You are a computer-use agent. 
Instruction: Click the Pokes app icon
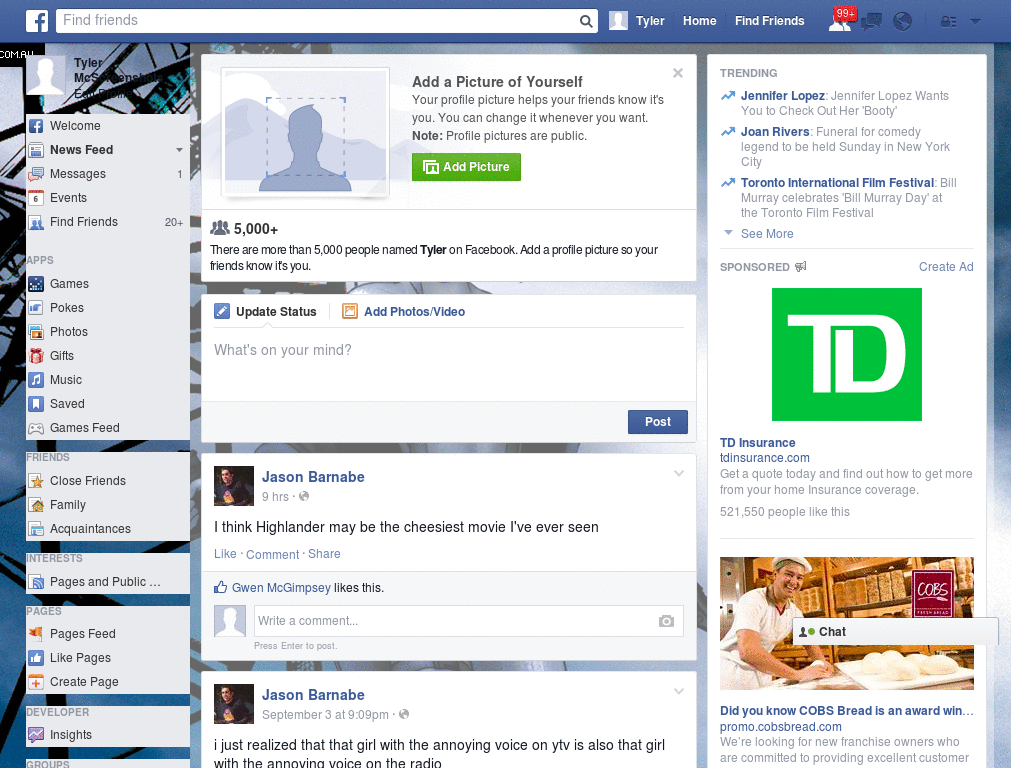(x=37, y=308)
